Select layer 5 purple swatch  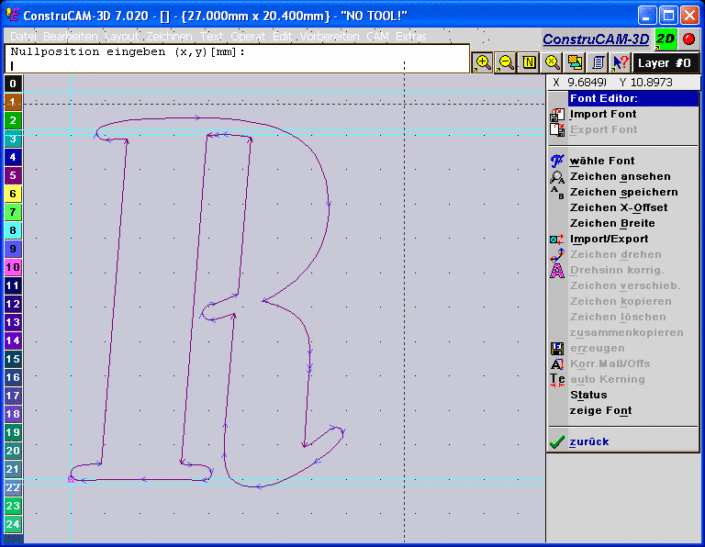13,175
